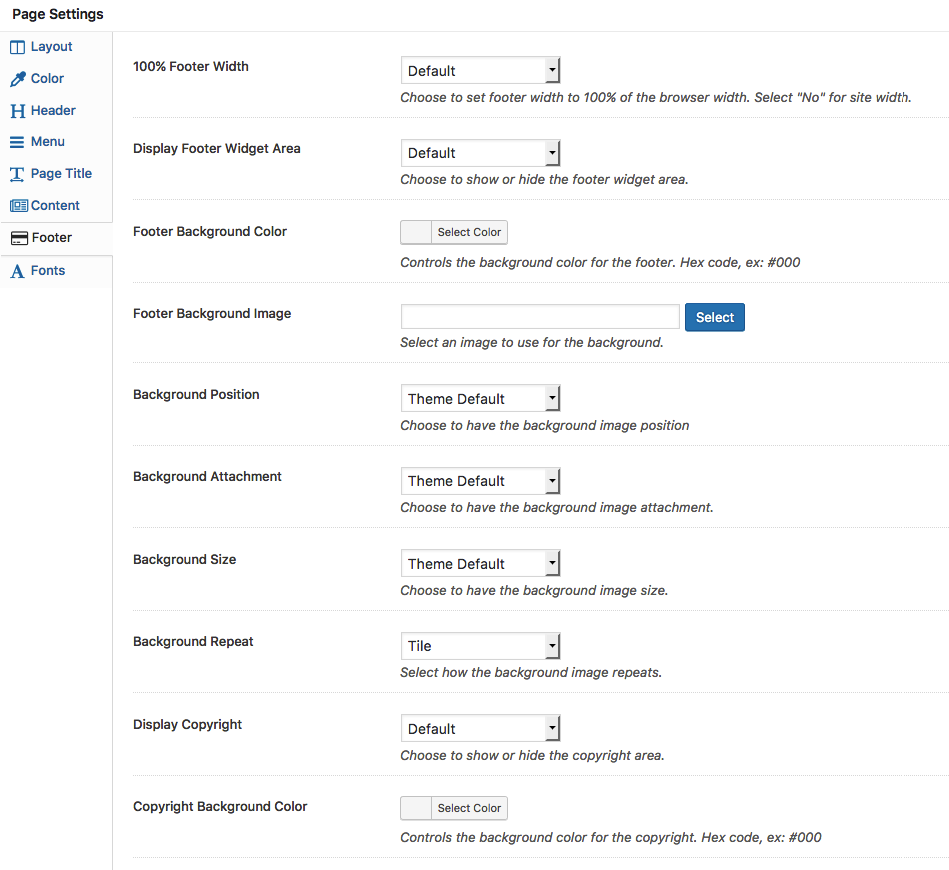The width and height of the screenshot is (949, 870).
Task: Click the Color eyedropper icon
Action: coord(18,79)
